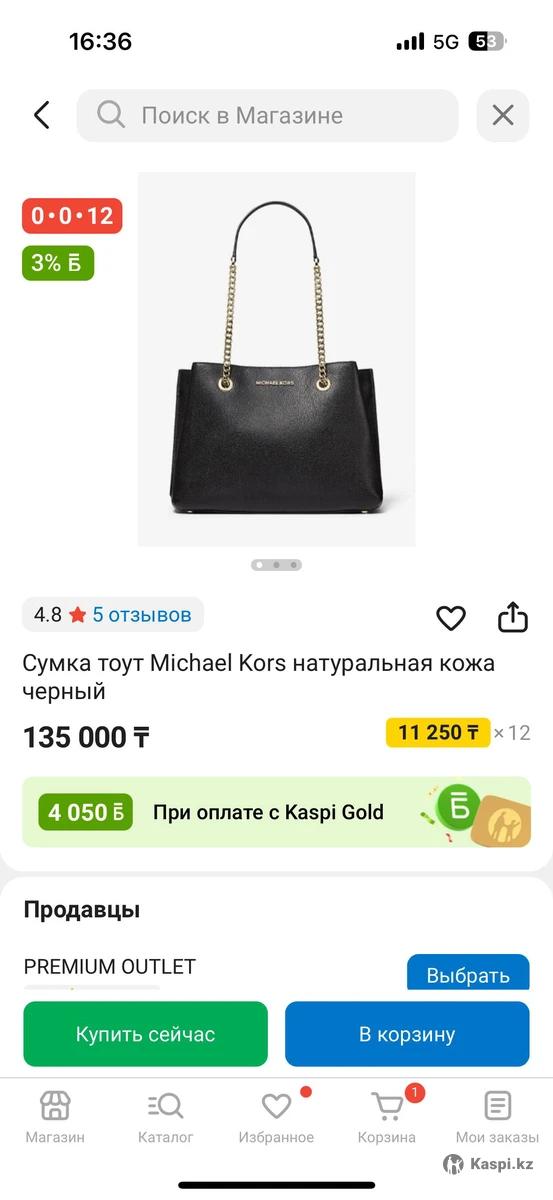Share the product using share icon
The image size is (553, 1200).
(x=512, y=617)
